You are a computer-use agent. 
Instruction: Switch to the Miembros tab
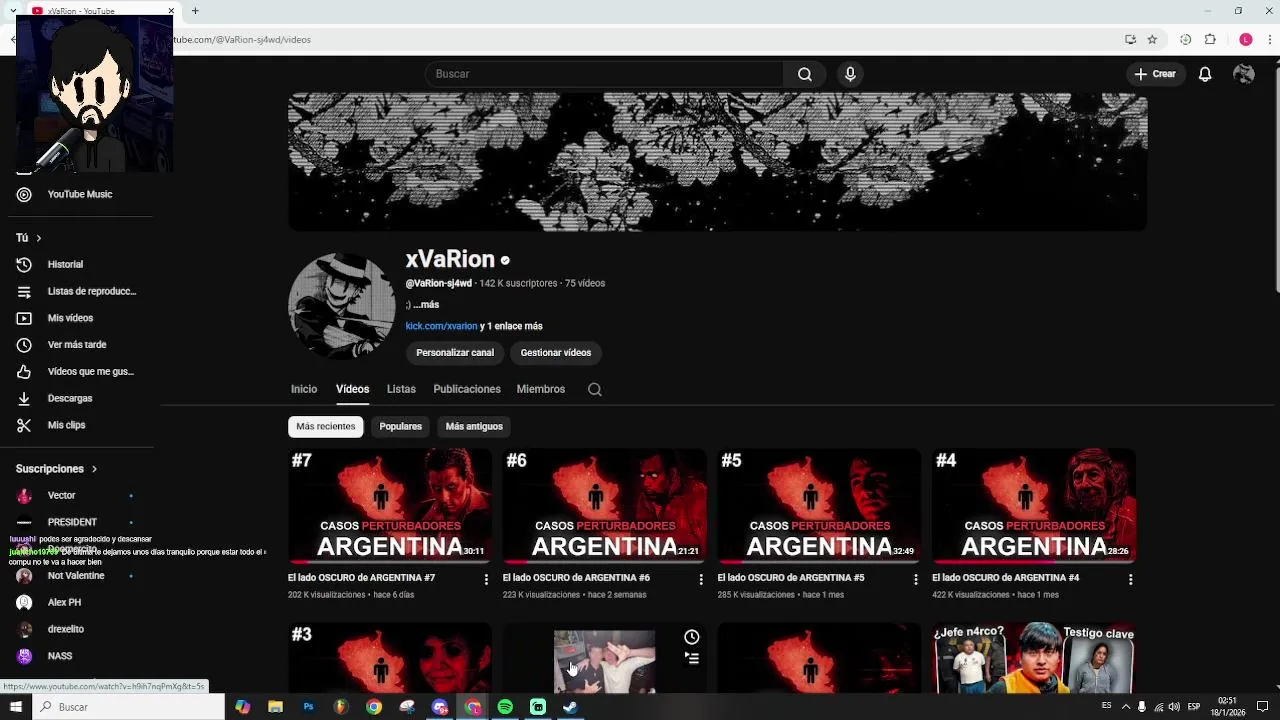541,389
